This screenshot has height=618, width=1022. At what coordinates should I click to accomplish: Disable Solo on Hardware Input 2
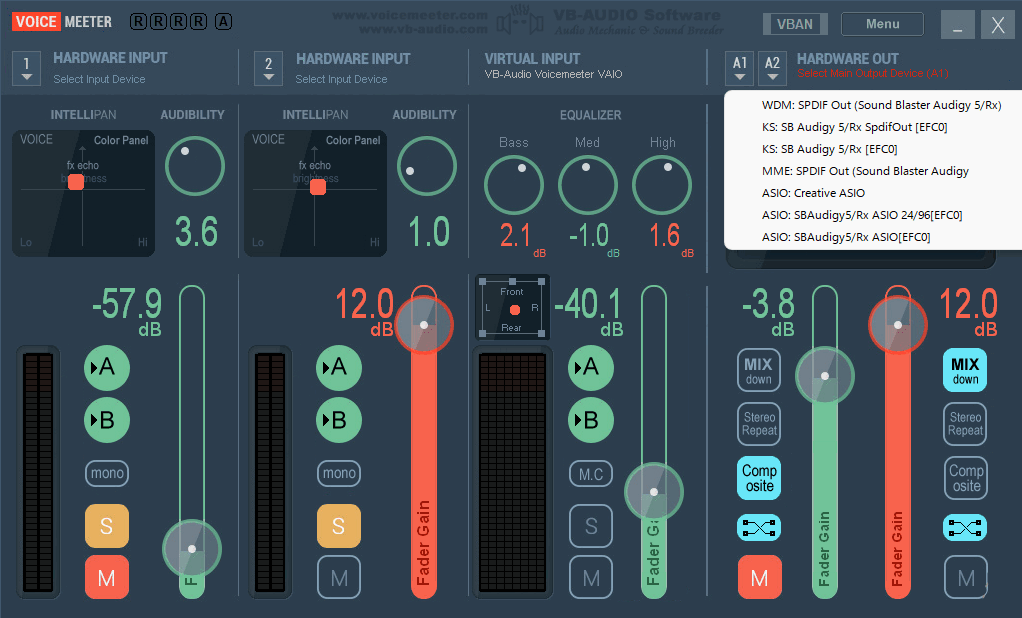(x=339, y=525)
